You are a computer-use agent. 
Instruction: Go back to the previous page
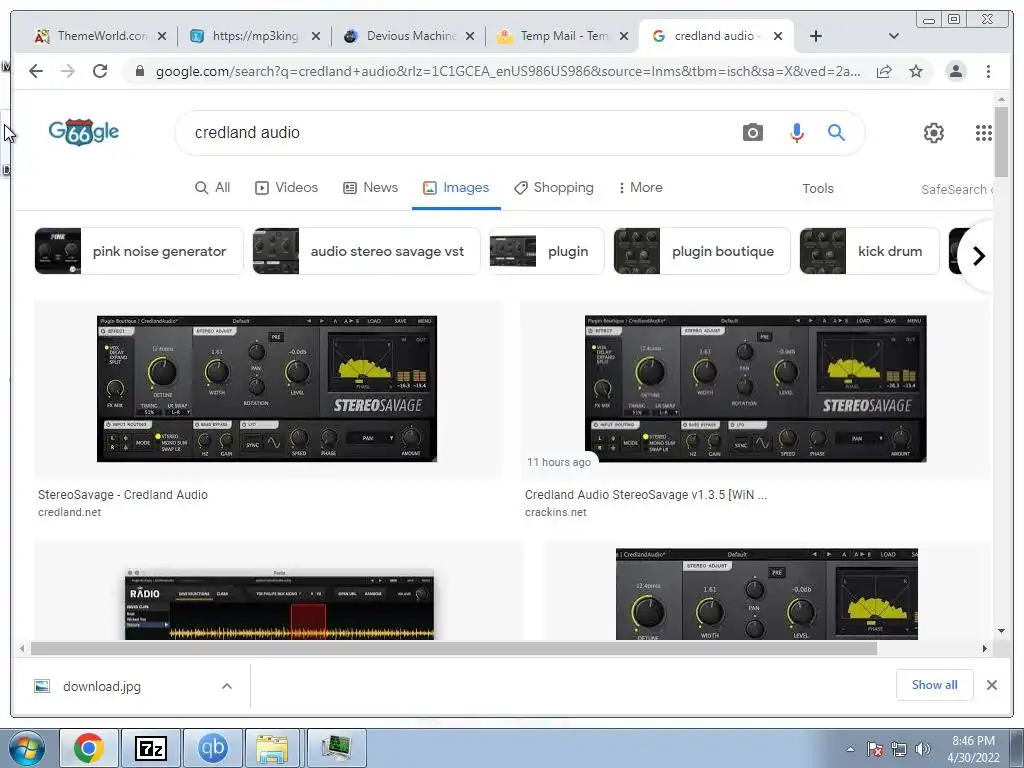(x=36, y=71)
